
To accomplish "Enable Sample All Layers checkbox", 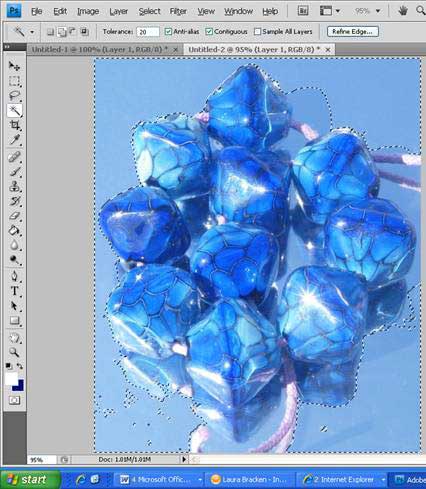I will point(257,32).
